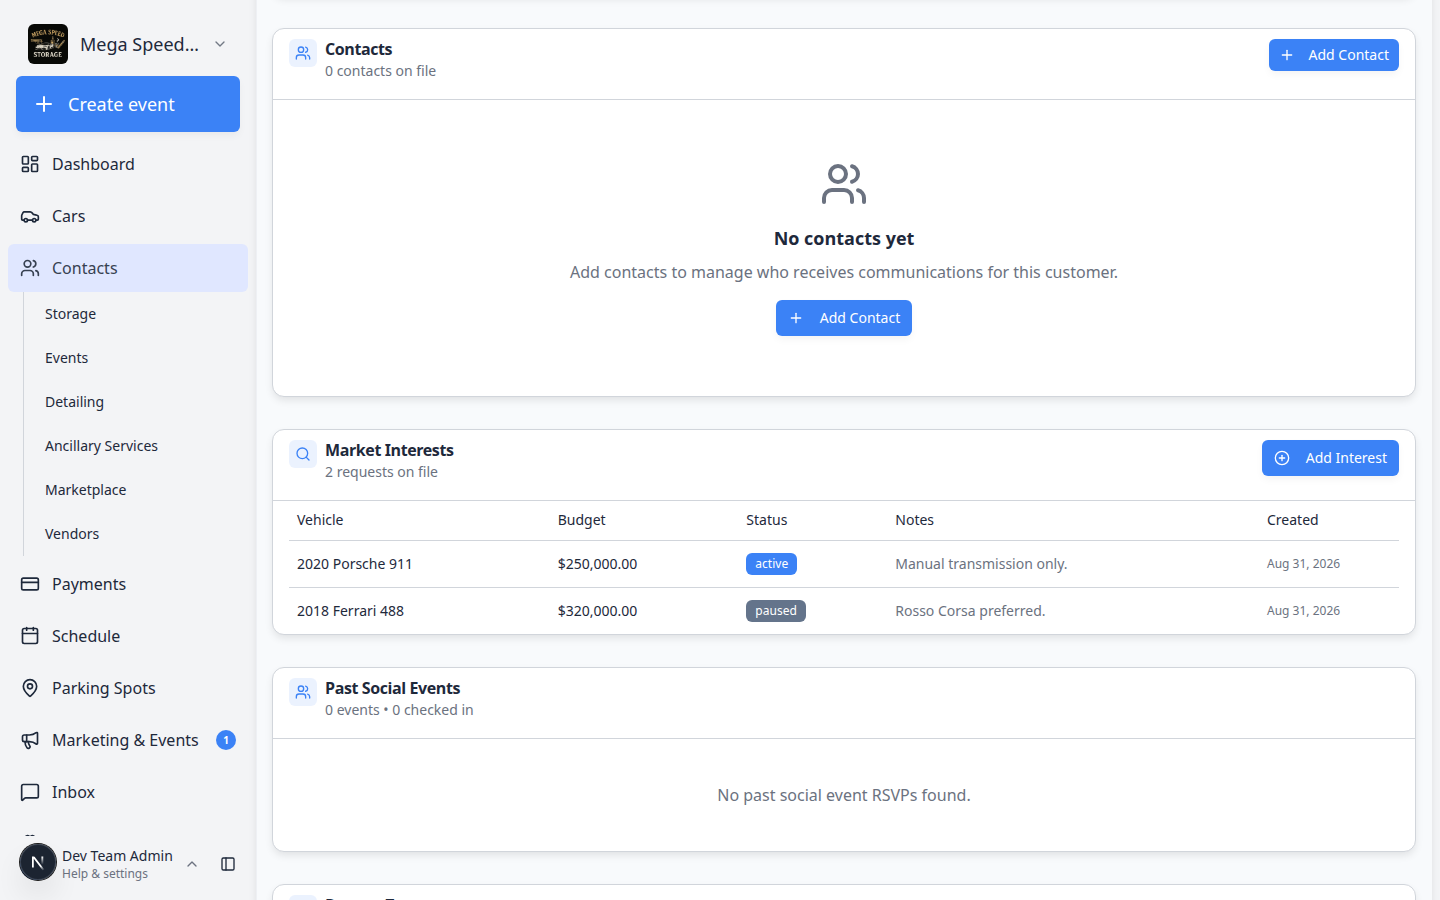Viewport: 1440px width, 900px height.
Task: Select the Contacts people icon in sidebar
Action: click(30, 268)
